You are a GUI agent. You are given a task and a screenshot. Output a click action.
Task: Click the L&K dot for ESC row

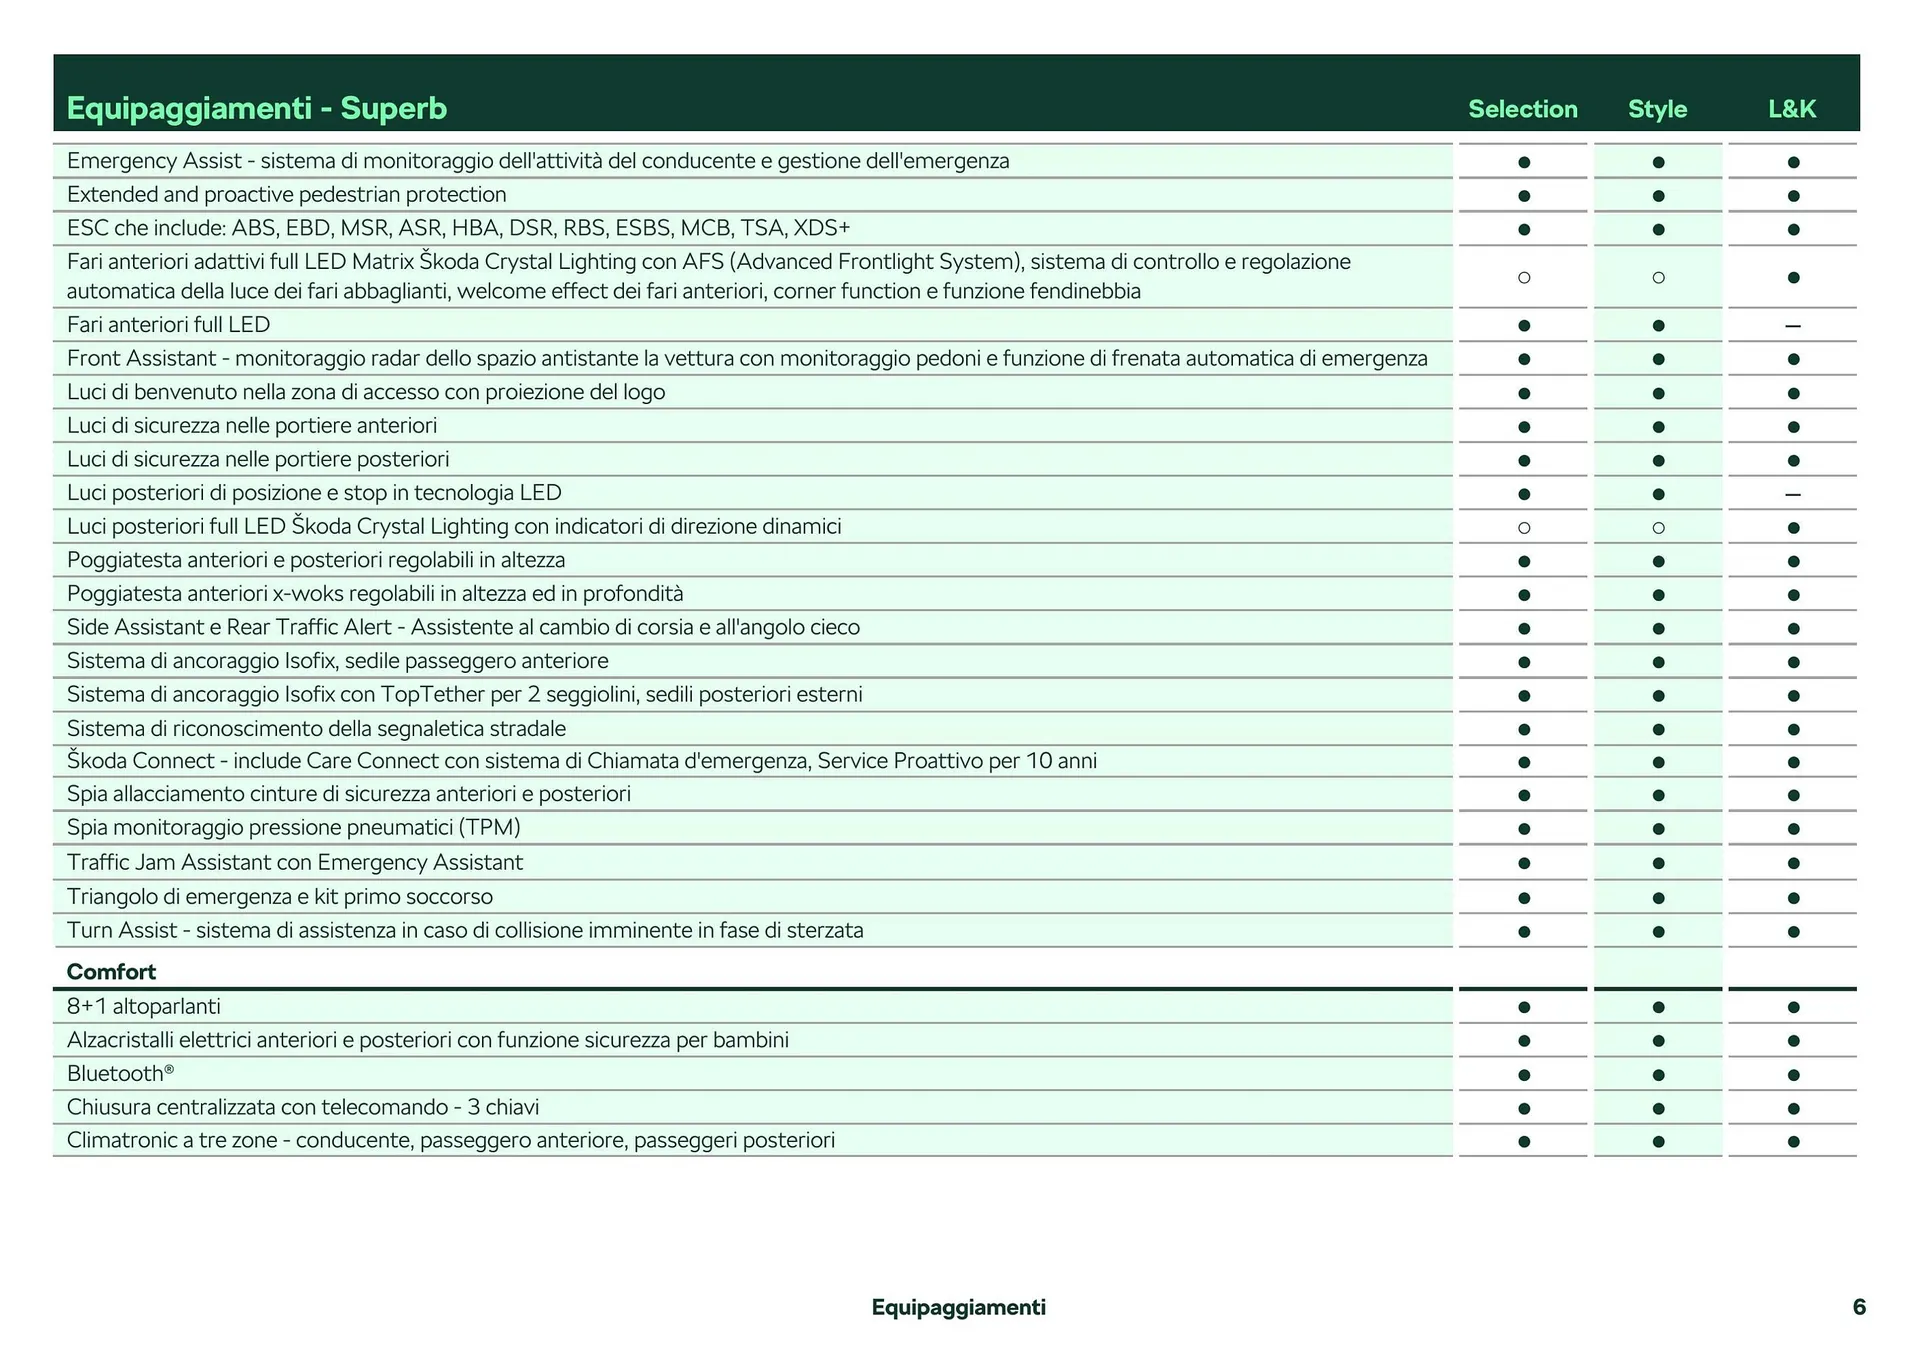tap(1793, 228)
